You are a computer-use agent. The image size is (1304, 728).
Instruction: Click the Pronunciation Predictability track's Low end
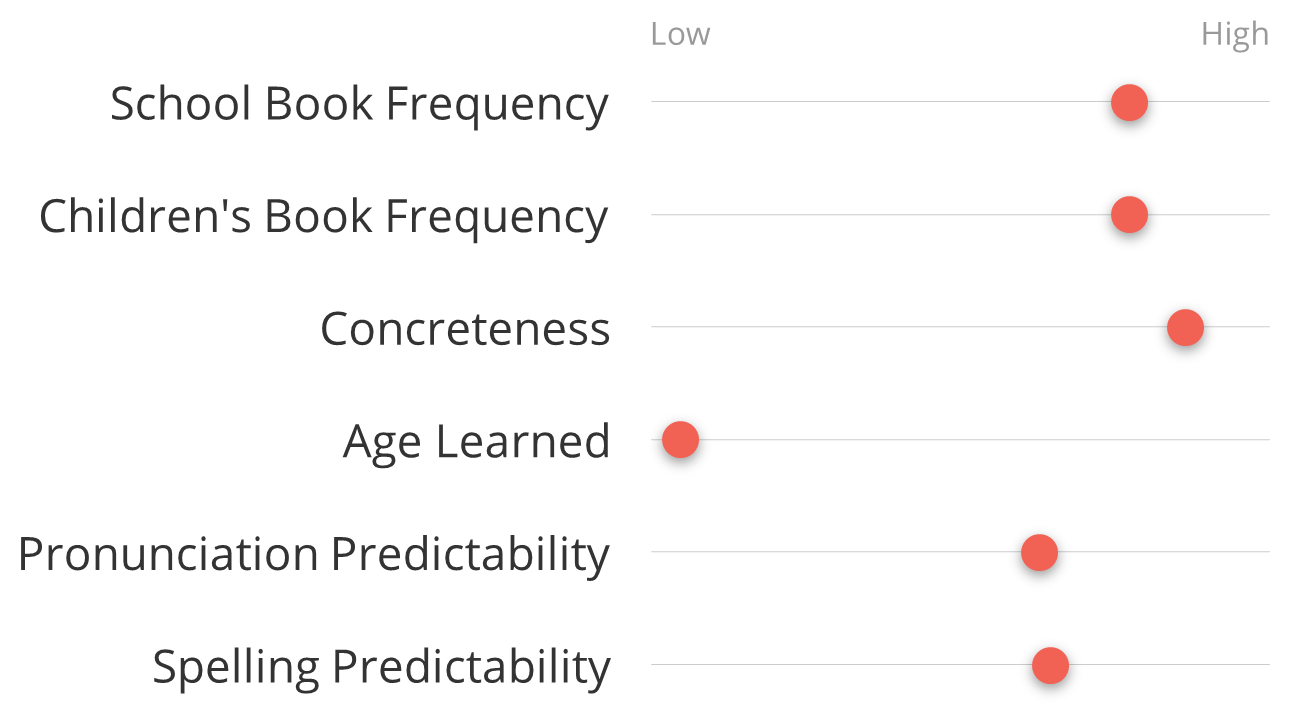tap(657, 552)
